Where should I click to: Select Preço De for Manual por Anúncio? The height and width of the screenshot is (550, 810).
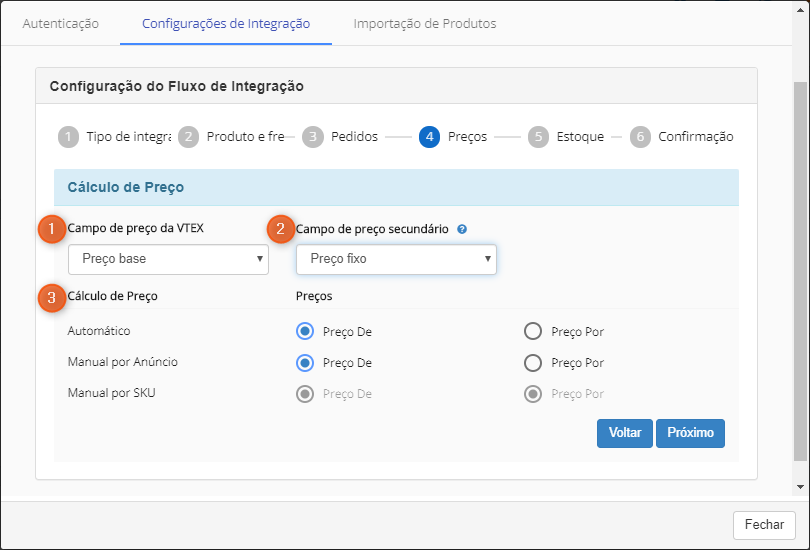[305, 363]
